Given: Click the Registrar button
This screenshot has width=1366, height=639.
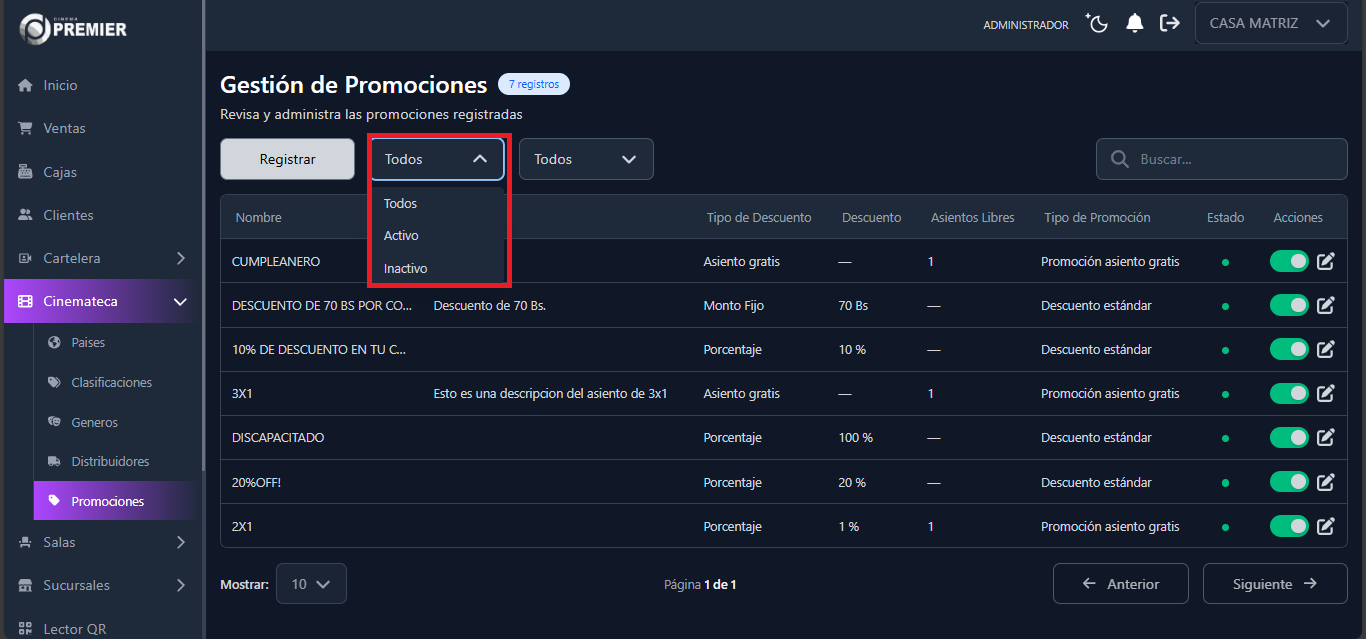Looking at the screenshot, I should (287, 158).
